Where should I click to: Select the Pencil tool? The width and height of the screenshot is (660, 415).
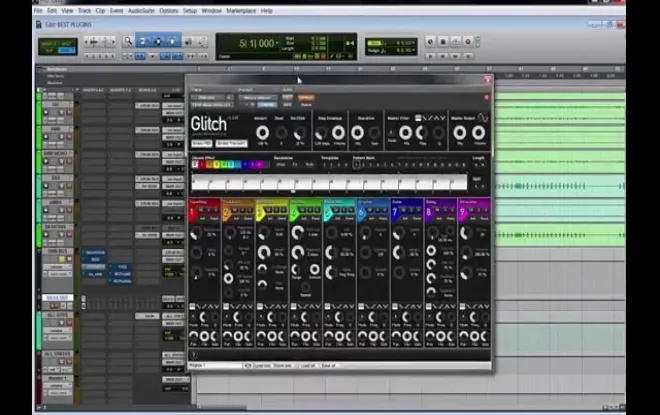[202, 41]
